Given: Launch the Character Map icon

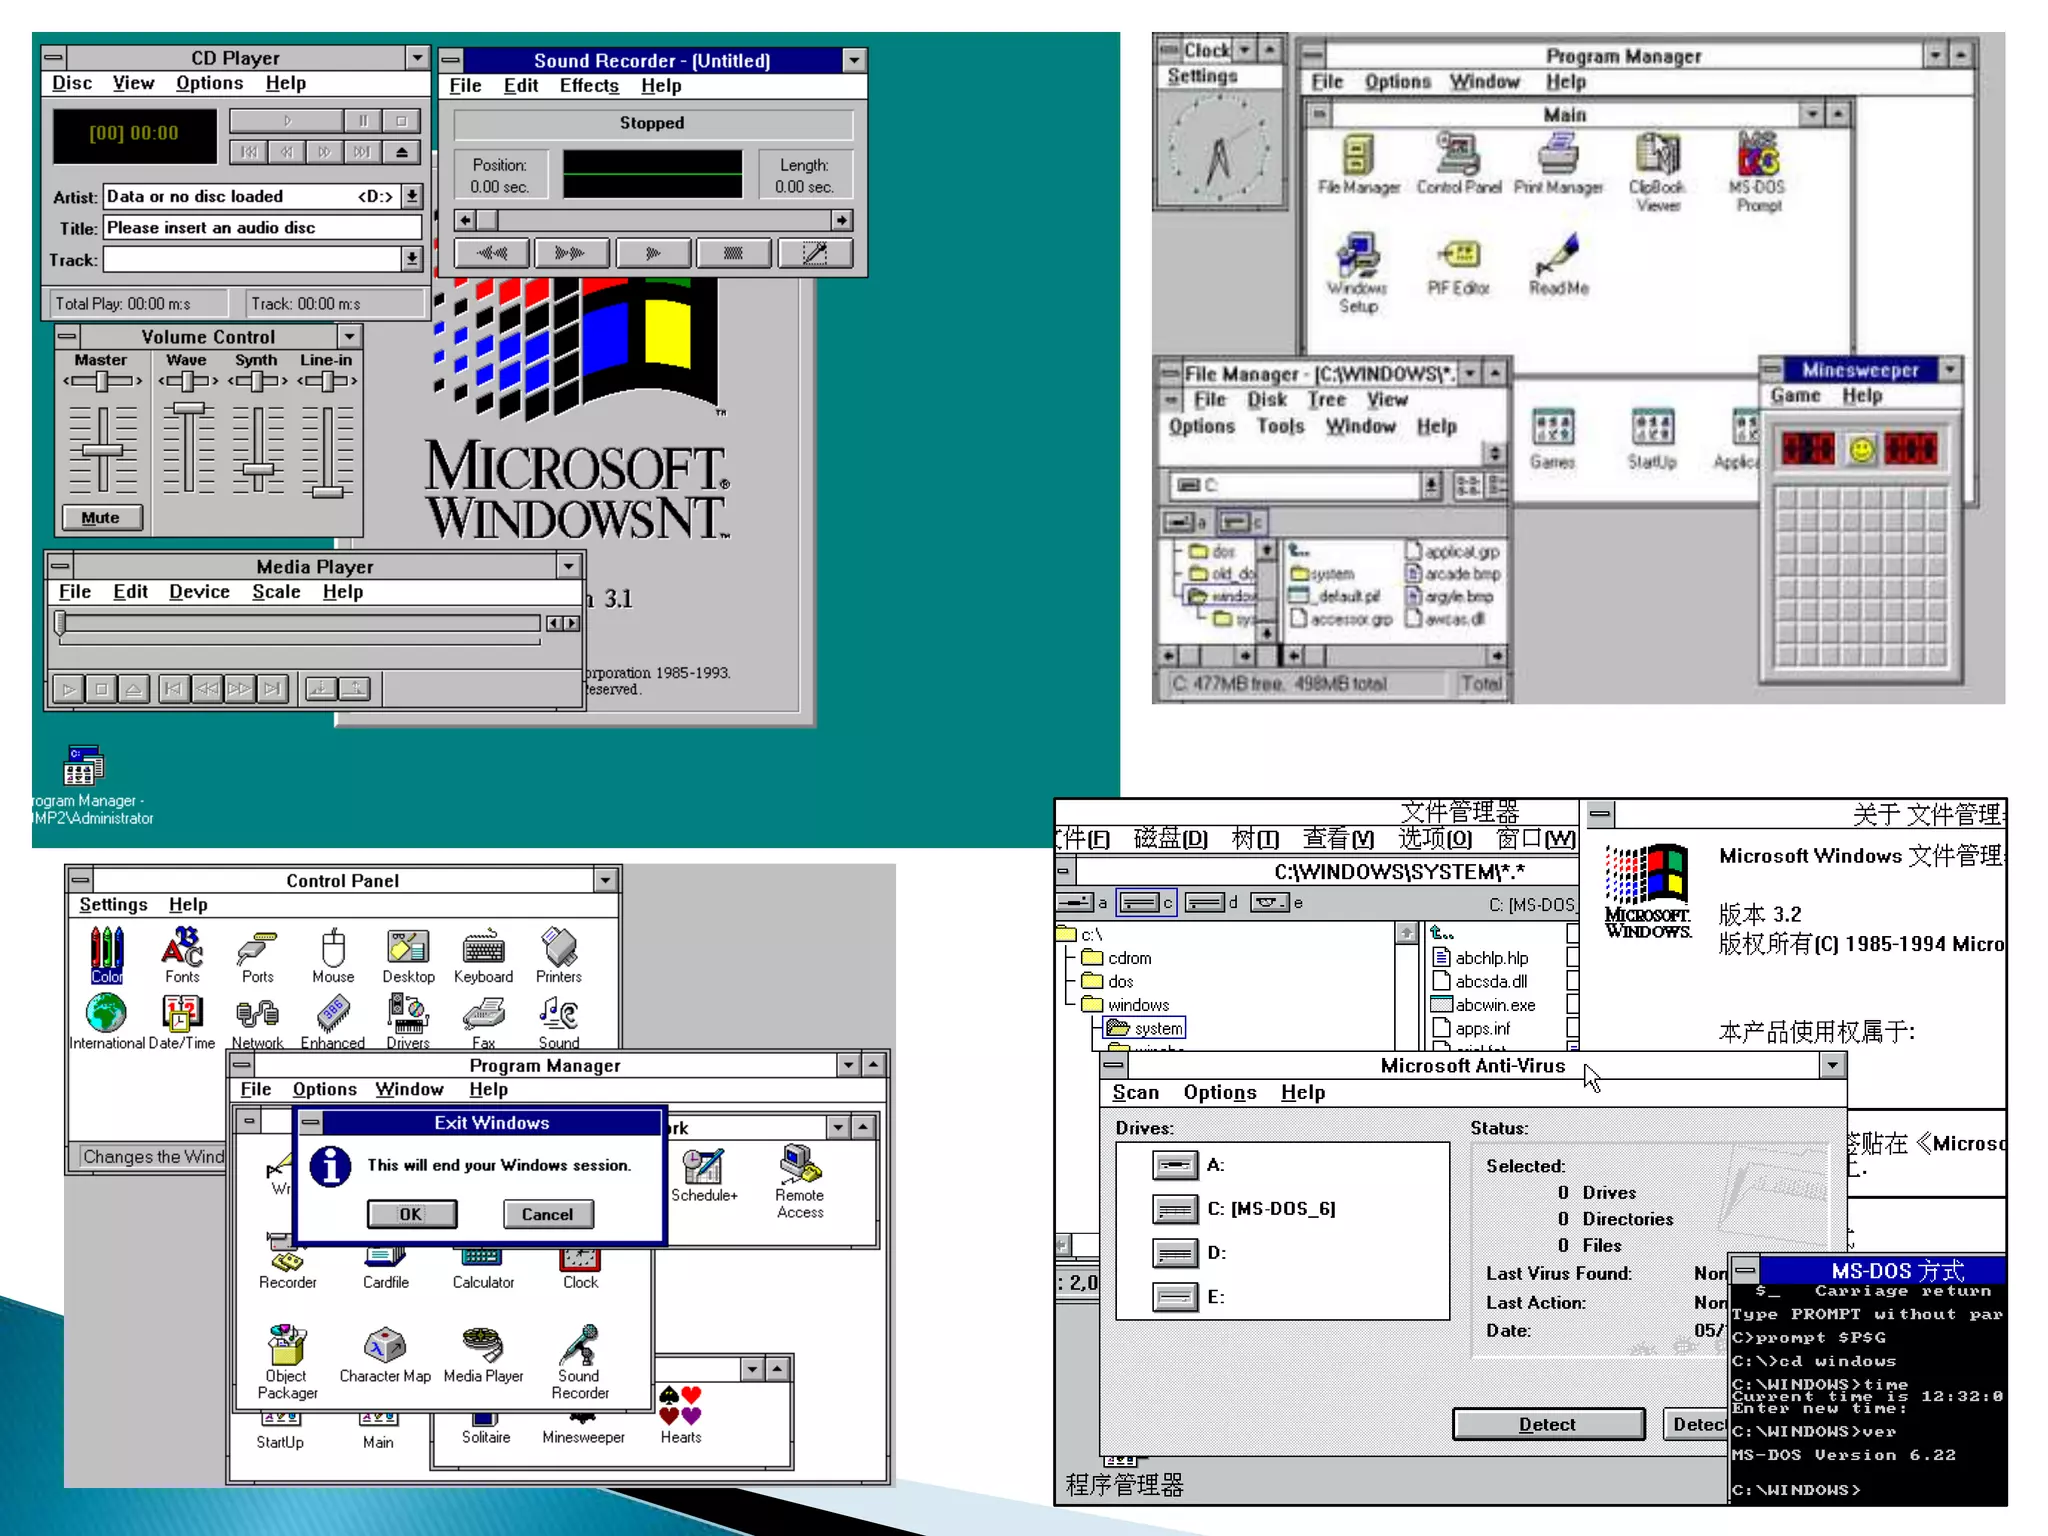Looking at the screenshot, I should (x=385, y=1347).
